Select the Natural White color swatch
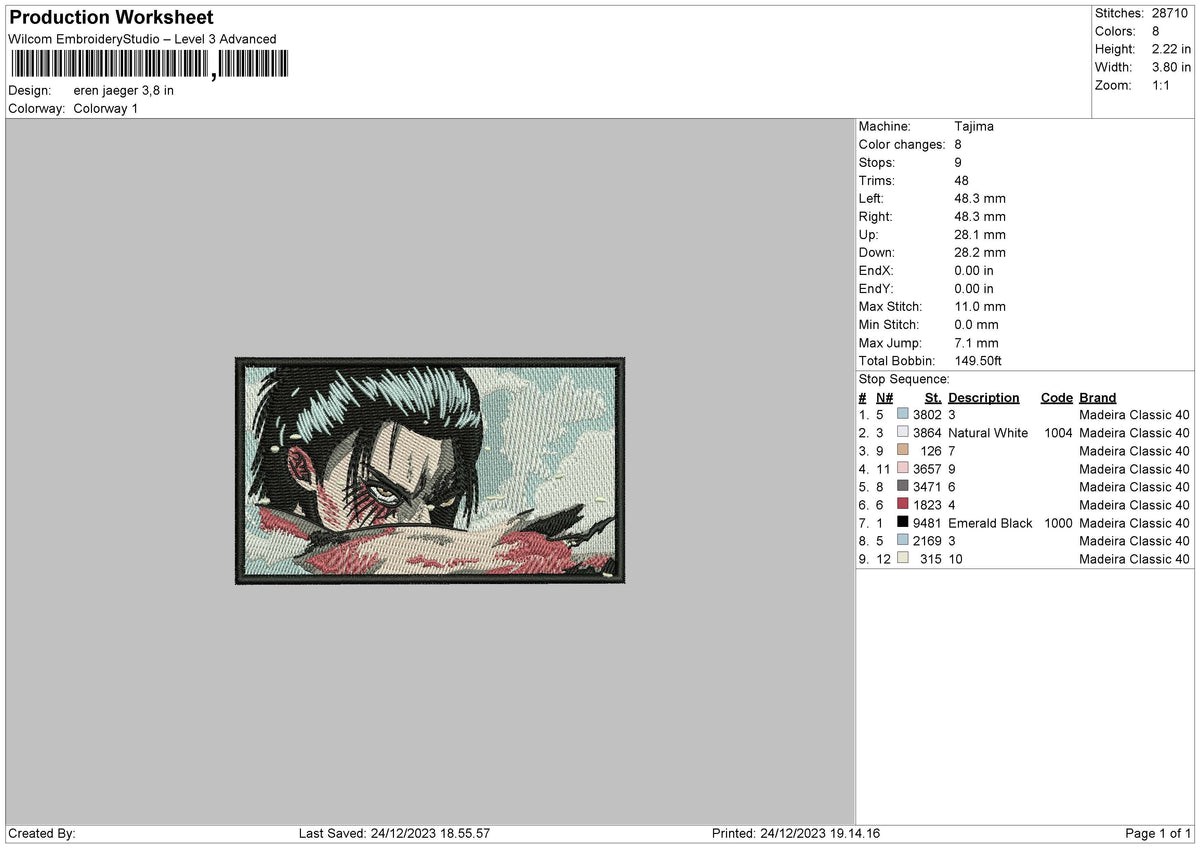 click(x=903, y=433)
